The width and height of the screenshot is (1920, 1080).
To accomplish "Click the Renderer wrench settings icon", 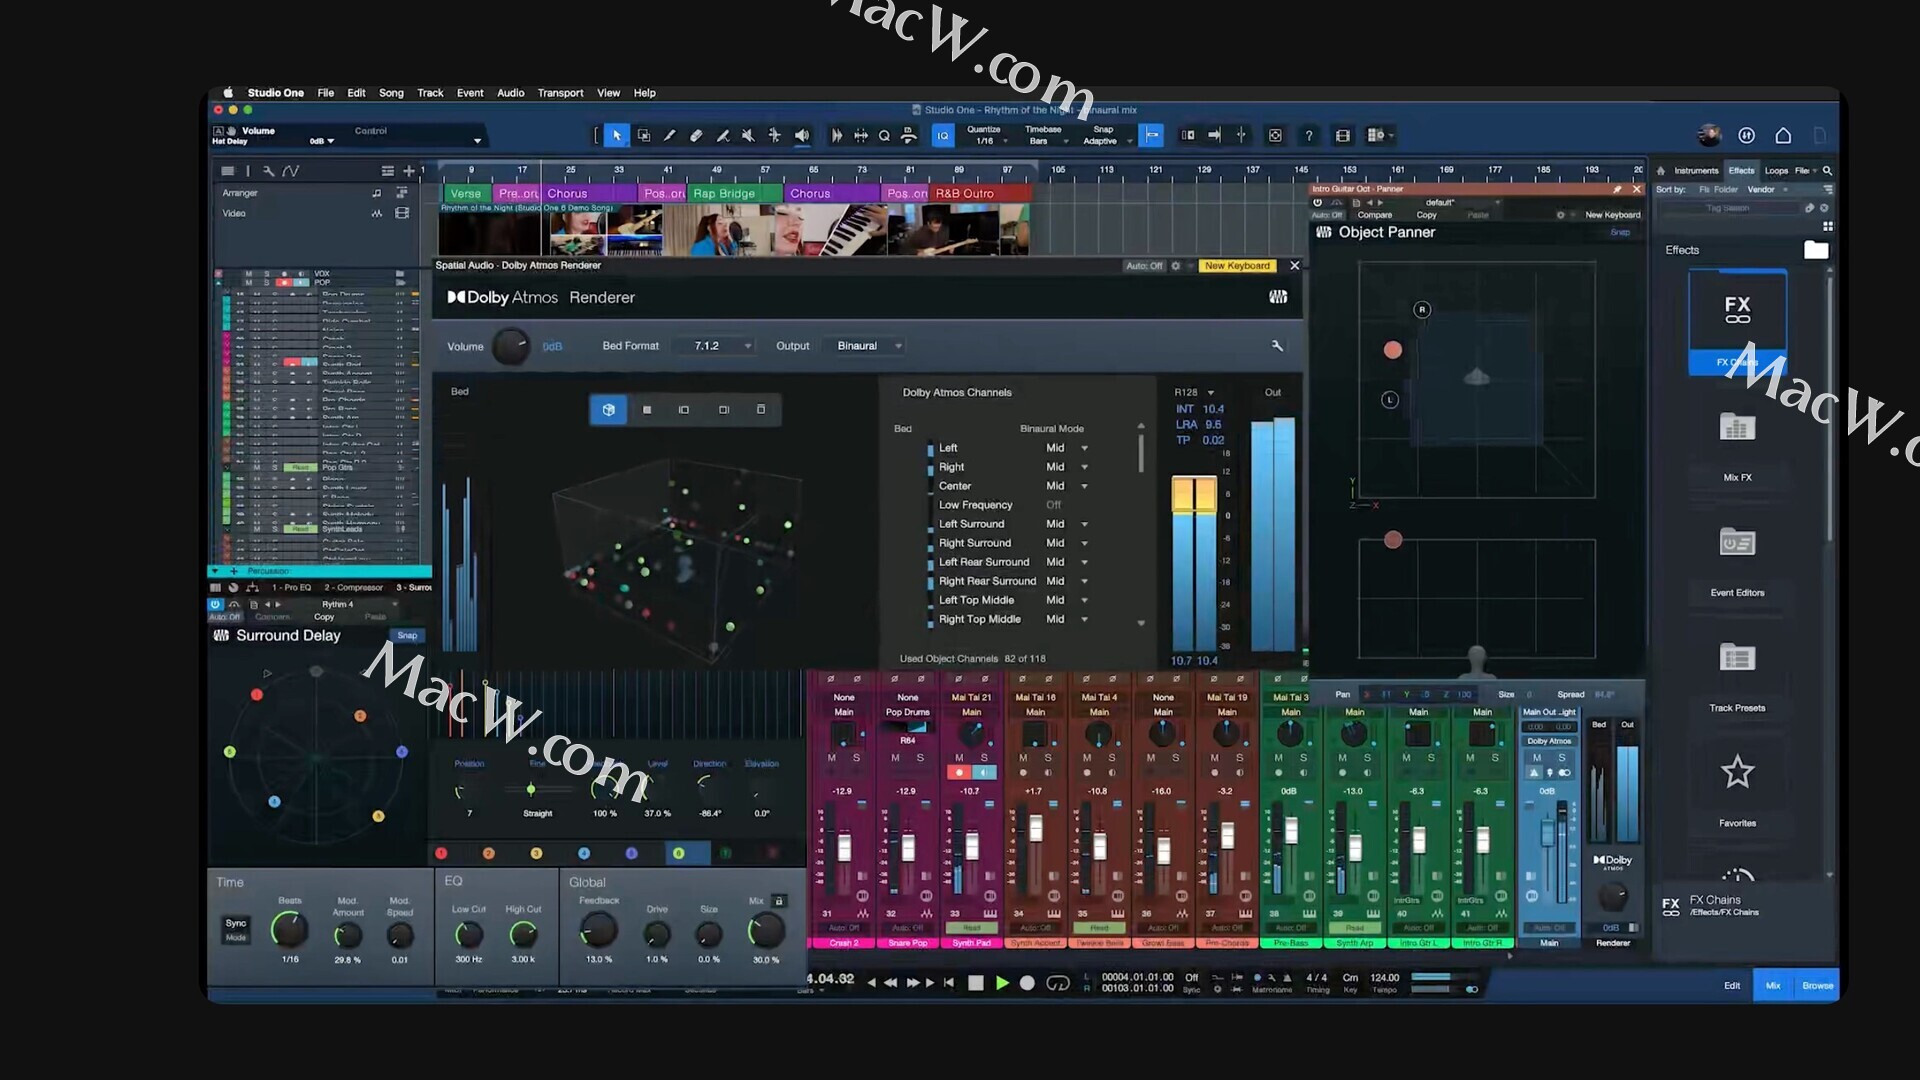I will [1277, 346].
